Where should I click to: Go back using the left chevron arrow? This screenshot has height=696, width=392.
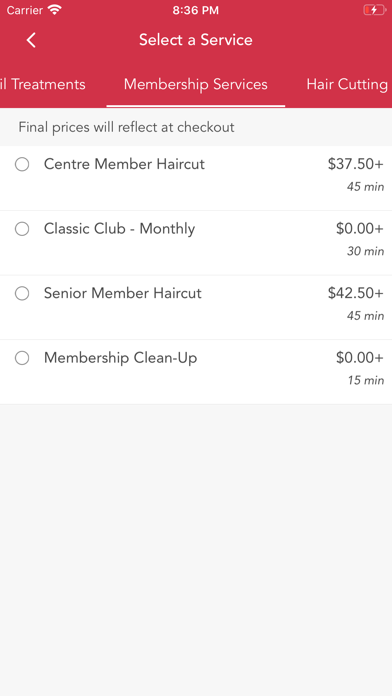coord(31,40)
